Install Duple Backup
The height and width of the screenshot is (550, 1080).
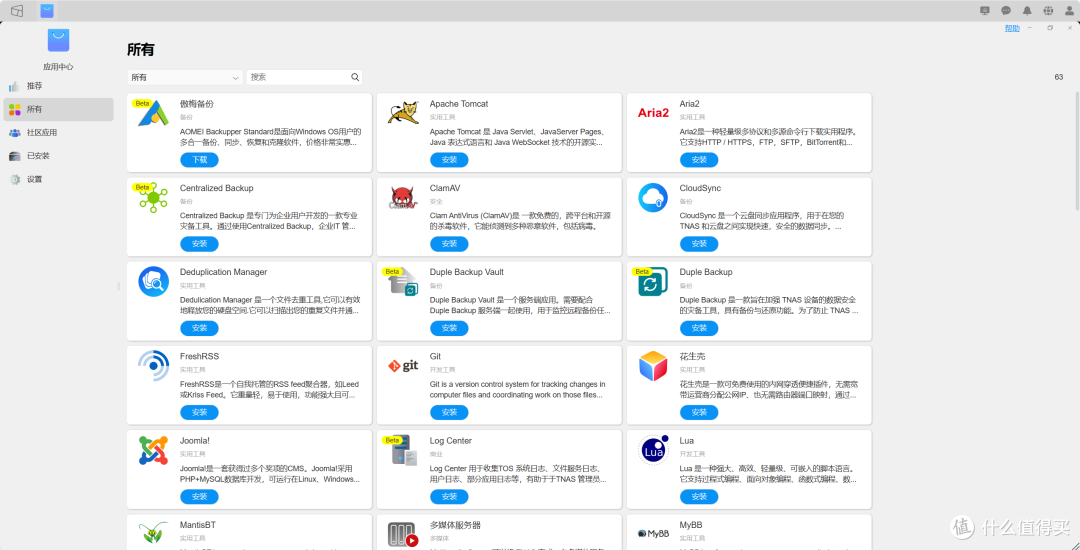click(699, 328)
